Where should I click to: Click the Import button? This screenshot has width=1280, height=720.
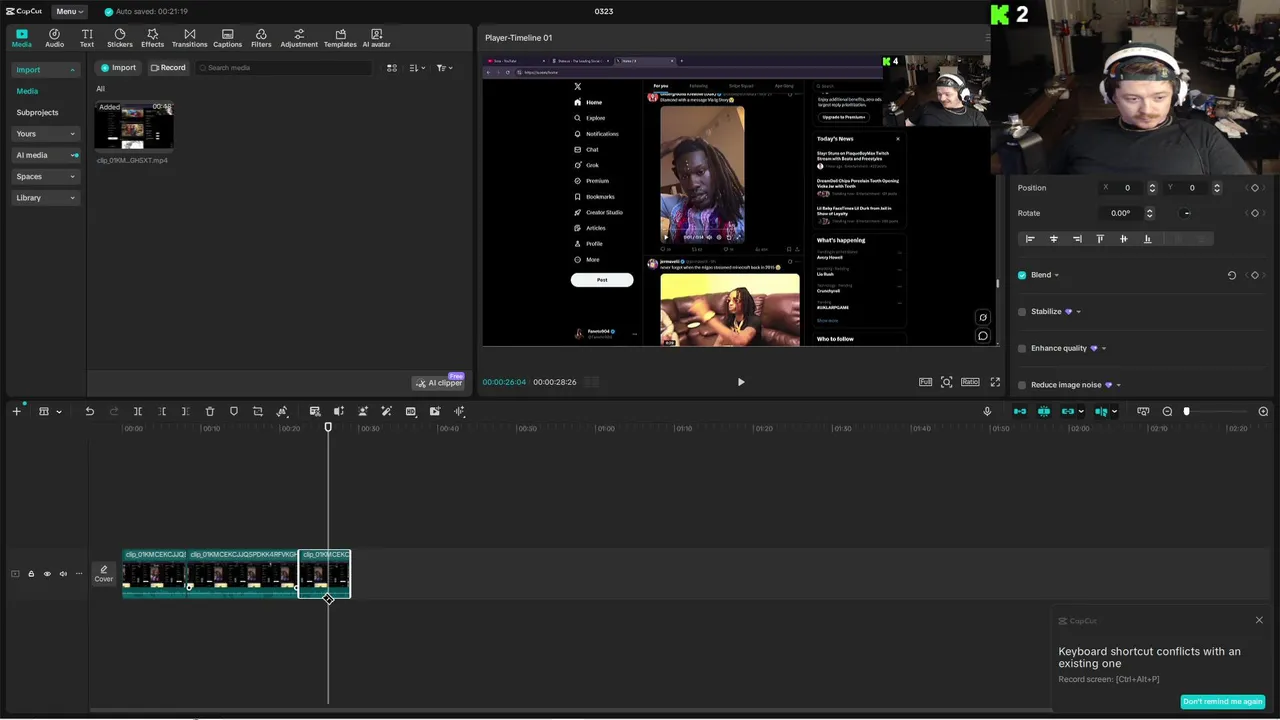tap(118, 68)
